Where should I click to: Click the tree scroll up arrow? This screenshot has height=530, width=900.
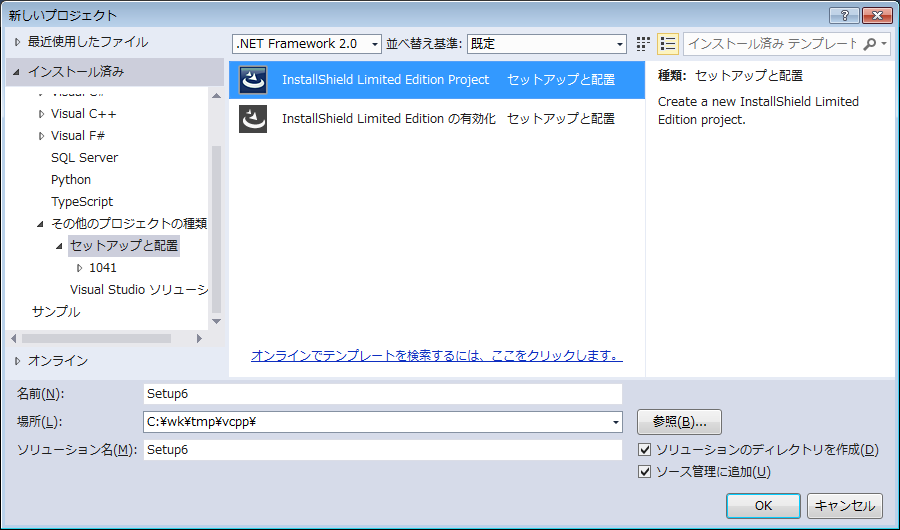pyautogui.click(x=216, y=96)
